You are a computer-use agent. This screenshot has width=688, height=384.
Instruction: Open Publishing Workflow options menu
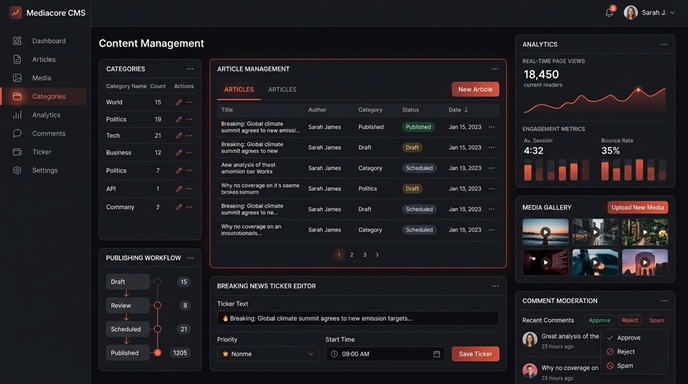(x=190, y=258)
